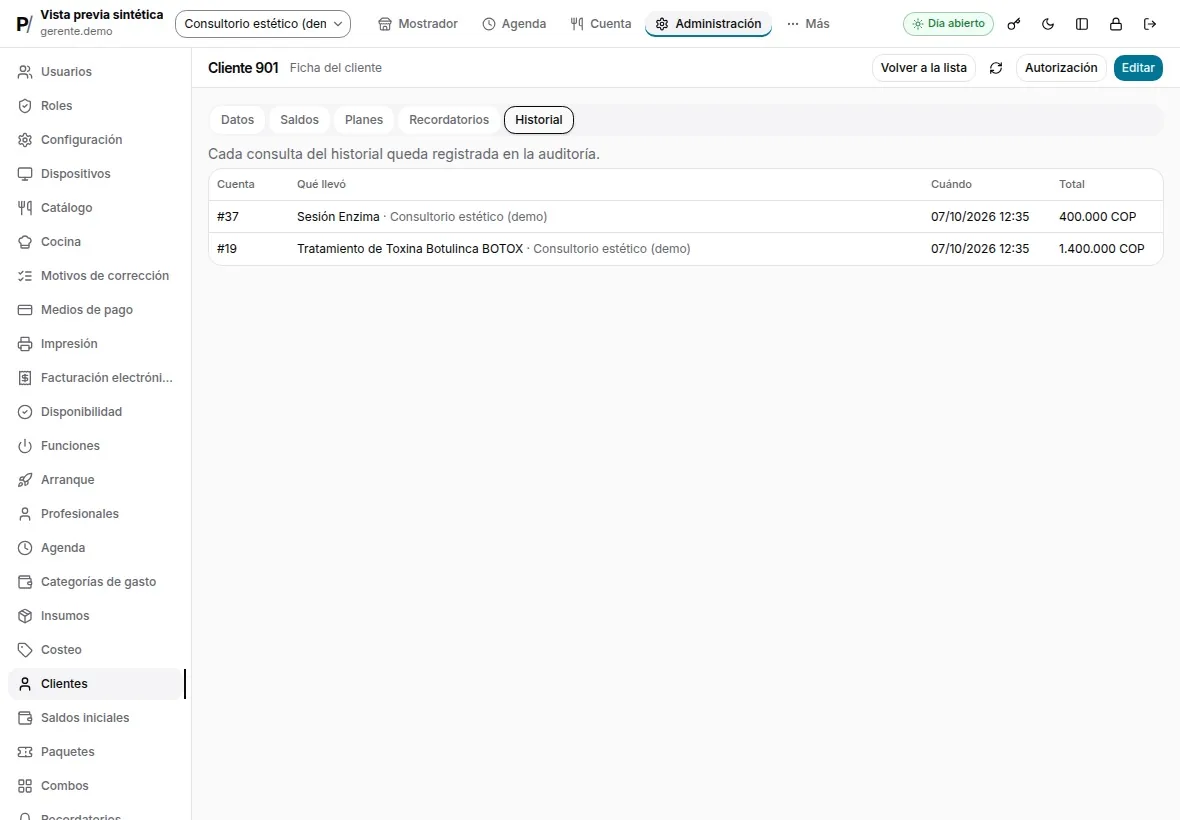Open Impresión printer icon in sidebar
This screenshot has height=820, width=1180.
(25, 344)
